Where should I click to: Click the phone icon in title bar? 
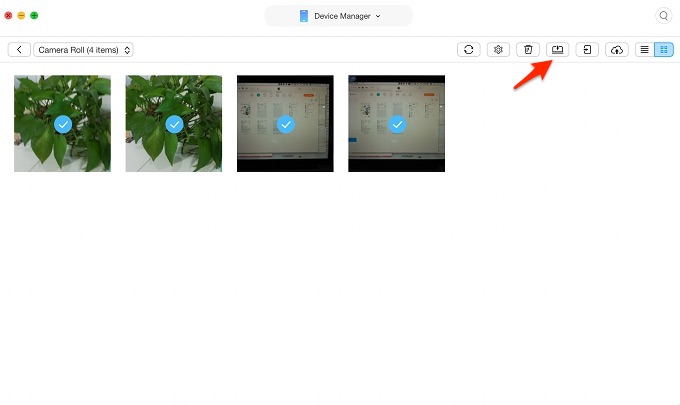pos(303,16)
